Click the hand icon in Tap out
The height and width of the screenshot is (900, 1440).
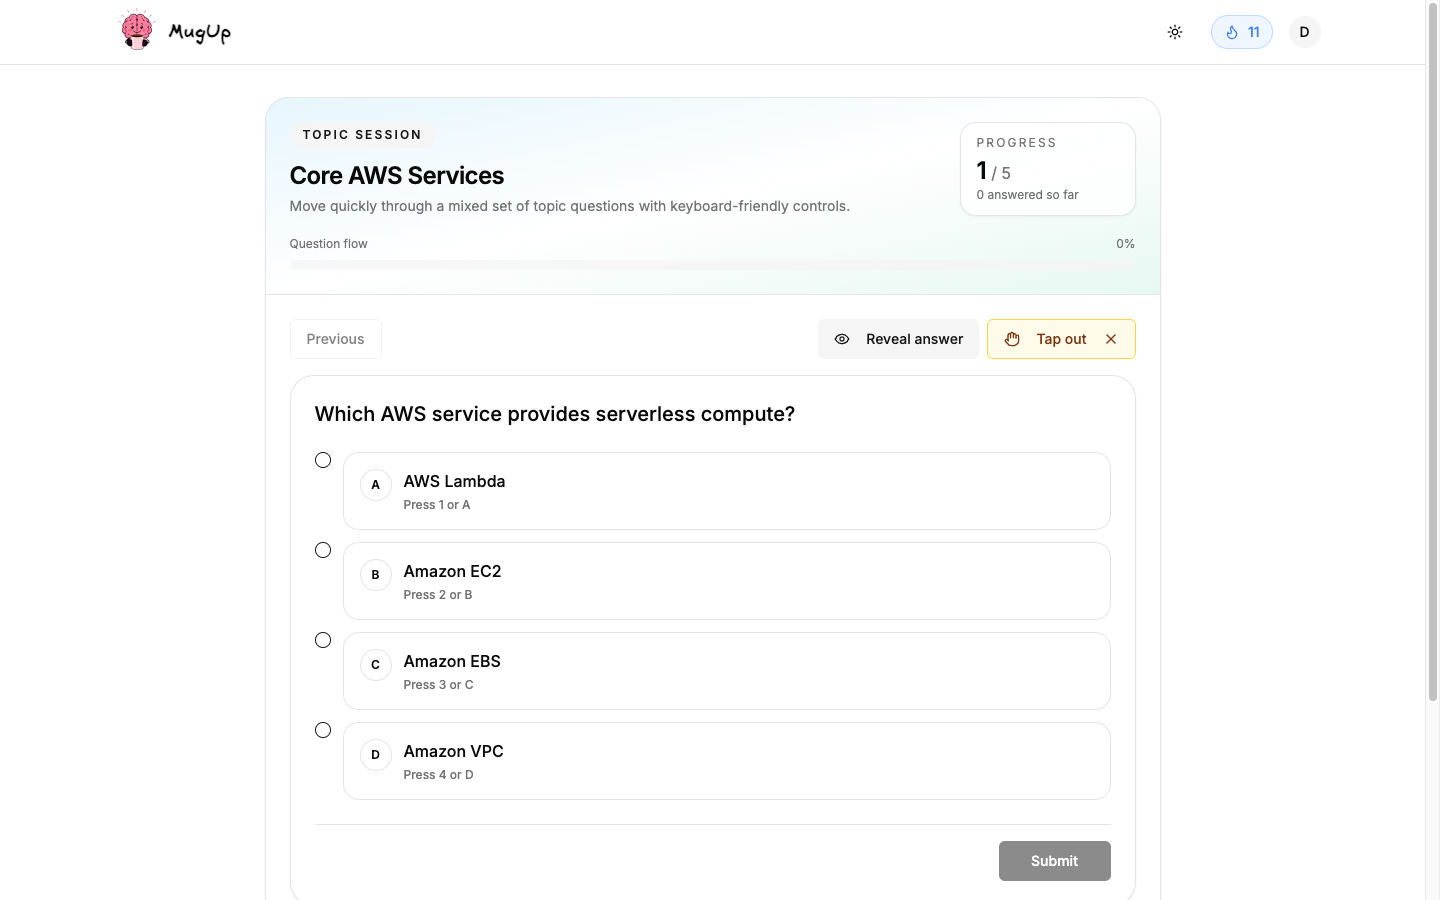[1012, 339]
